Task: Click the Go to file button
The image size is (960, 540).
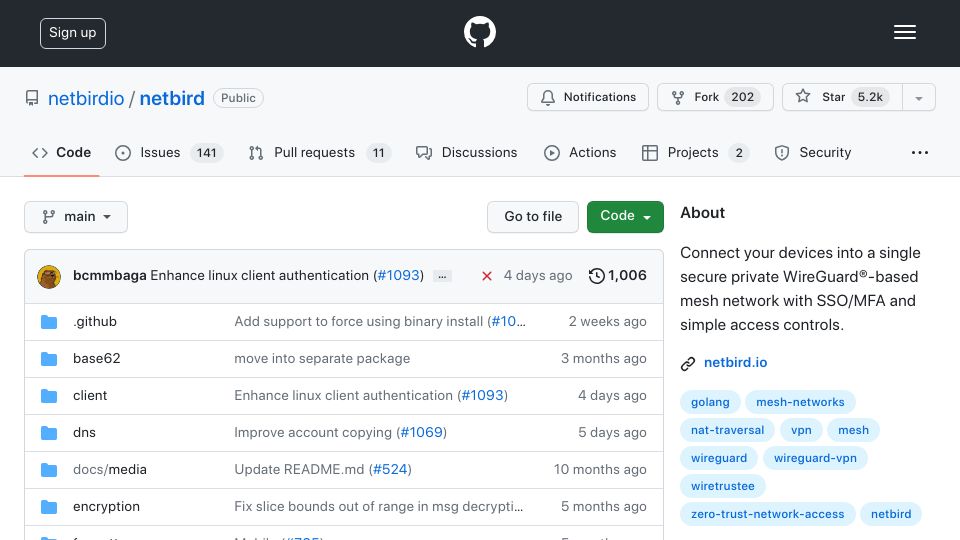Action: click(533, 217)
